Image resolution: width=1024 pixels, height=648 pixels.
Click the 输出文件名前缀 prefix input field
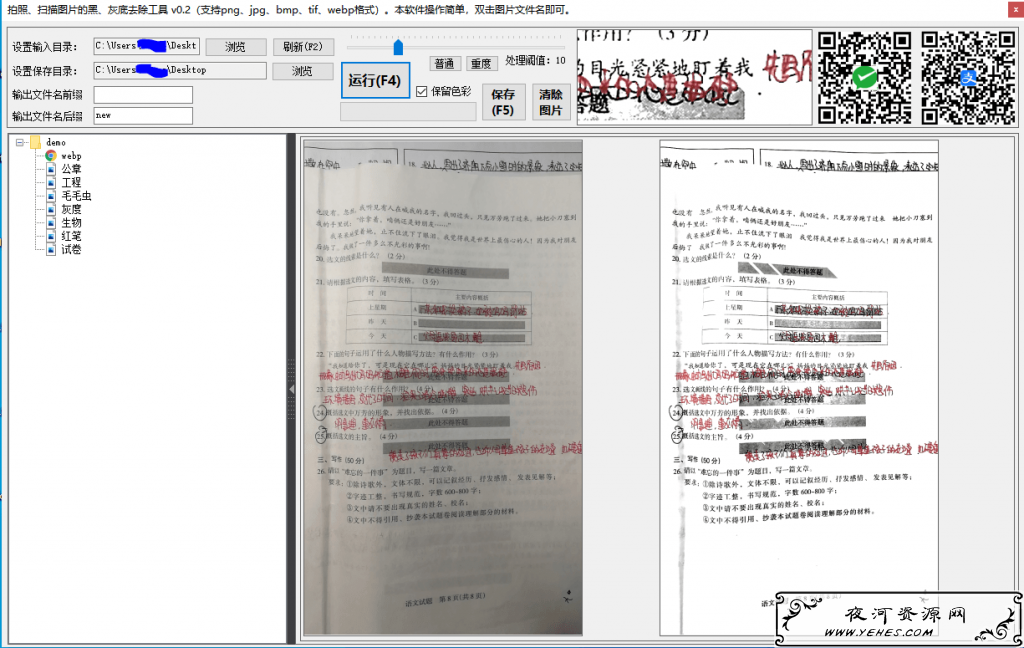(143, 95)
